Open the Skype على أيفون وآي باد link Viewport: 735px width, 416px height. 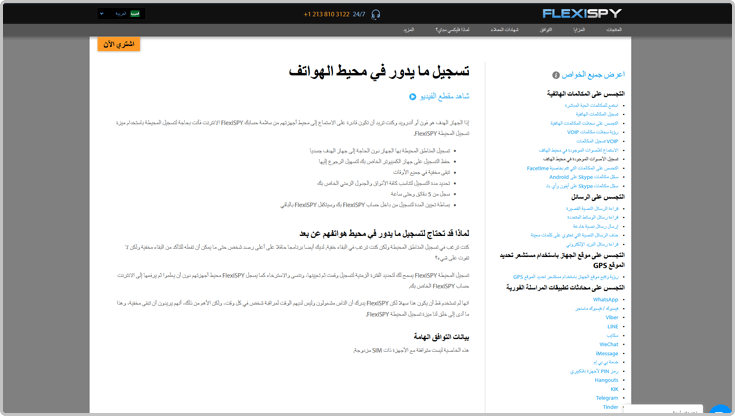(x=582, y=186)
